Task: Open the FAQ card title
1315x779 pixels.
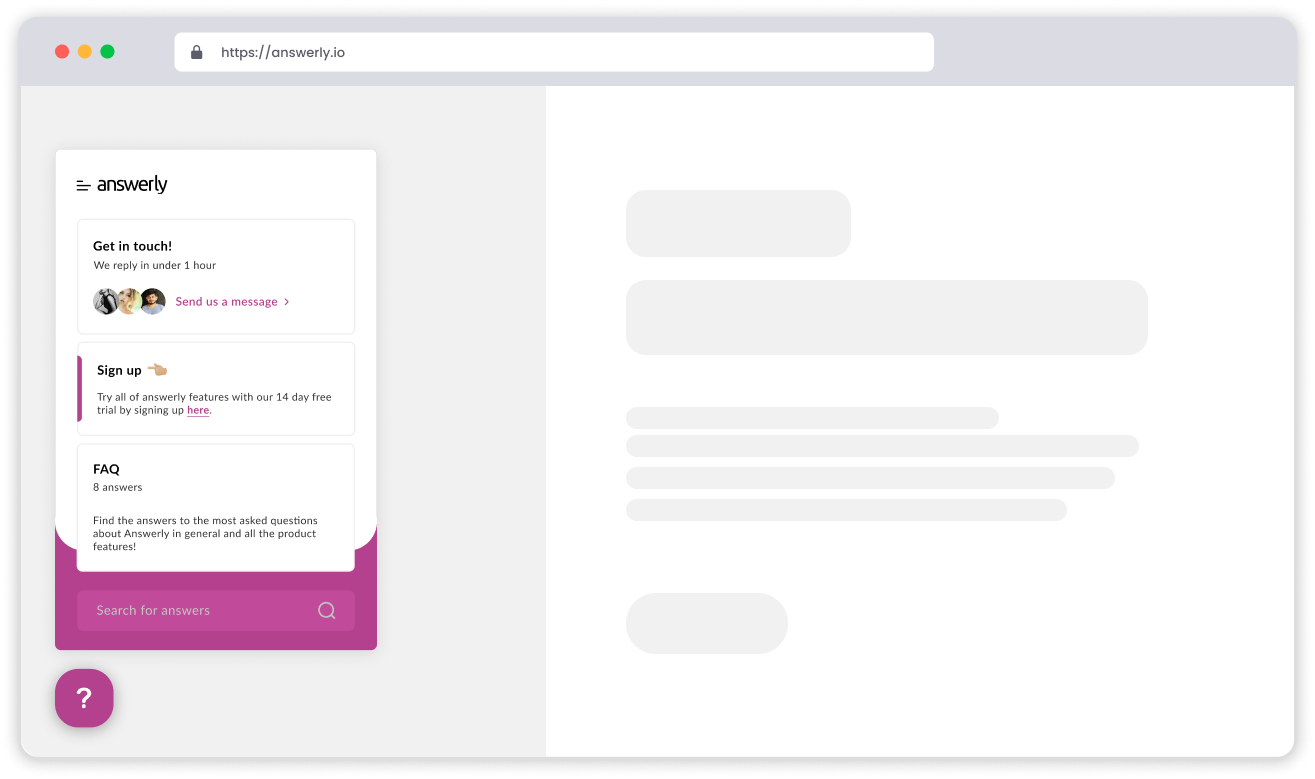Action: click(x=106, y=468)
